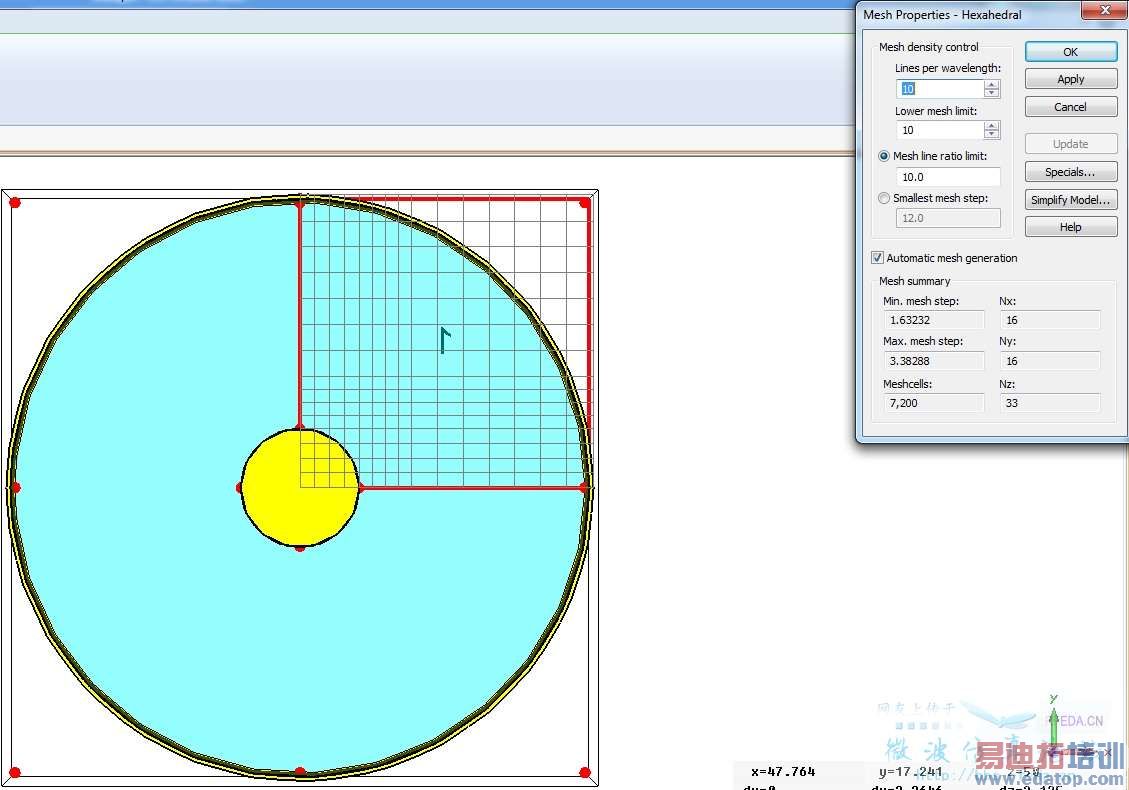
Task: Increment Lower mesh limit using up arrow
Action: [x=991, y=126]
